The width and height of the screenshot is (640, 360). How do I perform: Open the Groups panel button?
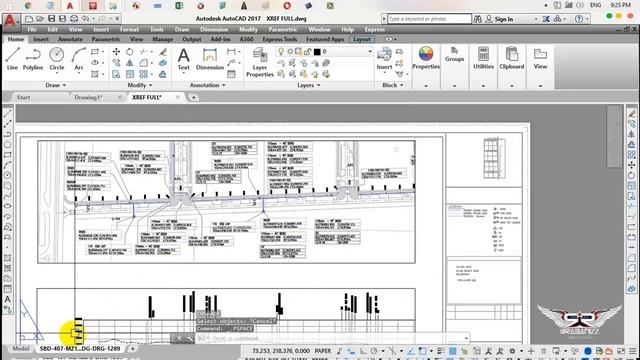pyautogui.click(x=454, y=55)
